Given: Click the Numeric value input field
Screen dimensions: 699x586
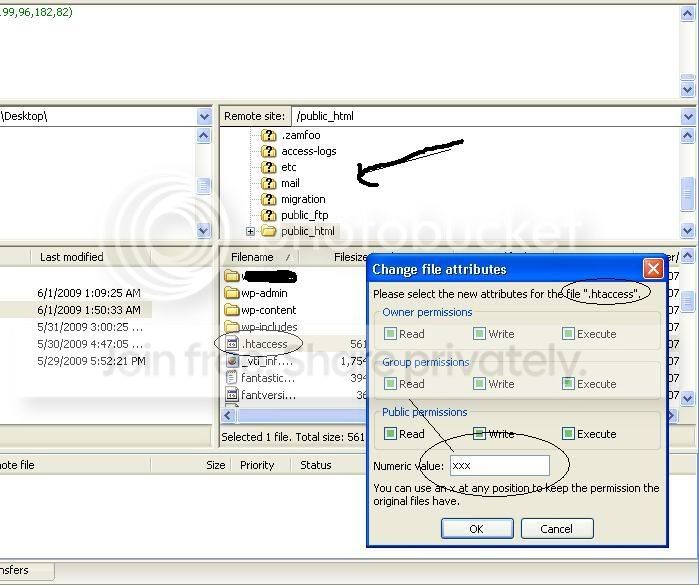Looking at the screenshot, I should point(500,466).
